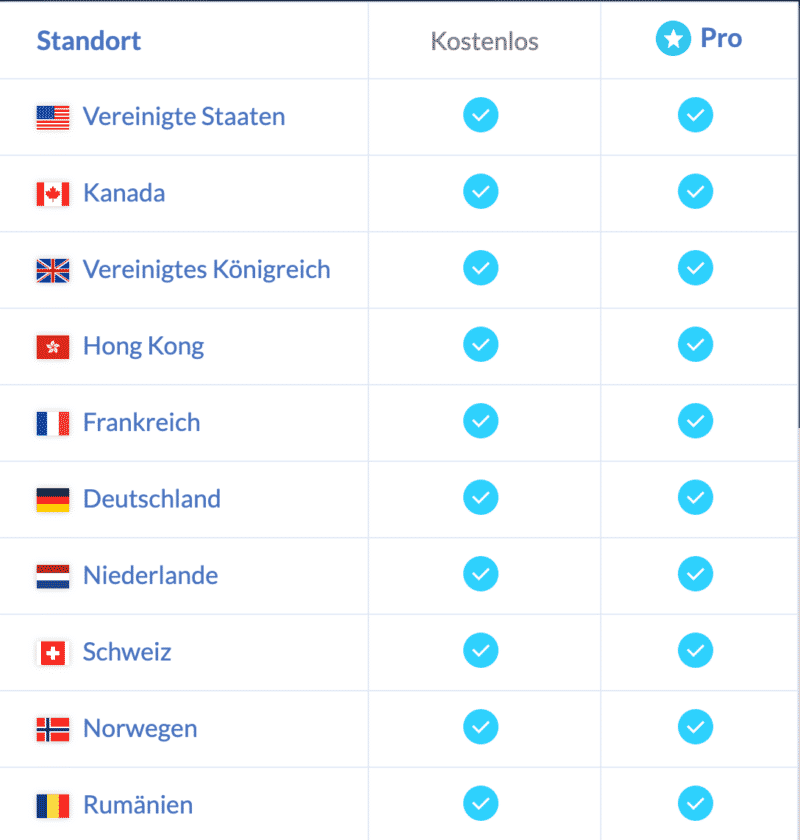
Task: Select the Pro column header label
Action: click(x=721, y=38)
